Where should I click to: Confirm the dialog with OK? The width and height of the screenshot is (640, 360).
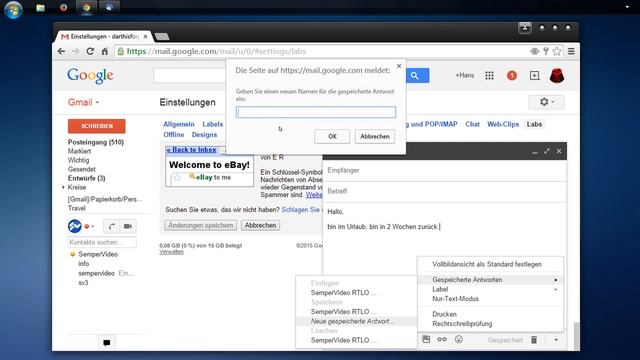(332, 136)
